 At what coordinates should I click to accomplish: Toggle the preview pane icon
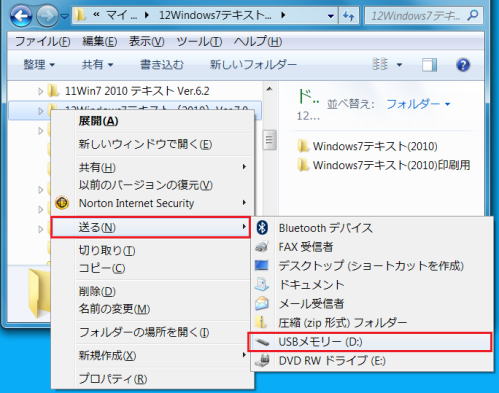click(x=429, y=65)
